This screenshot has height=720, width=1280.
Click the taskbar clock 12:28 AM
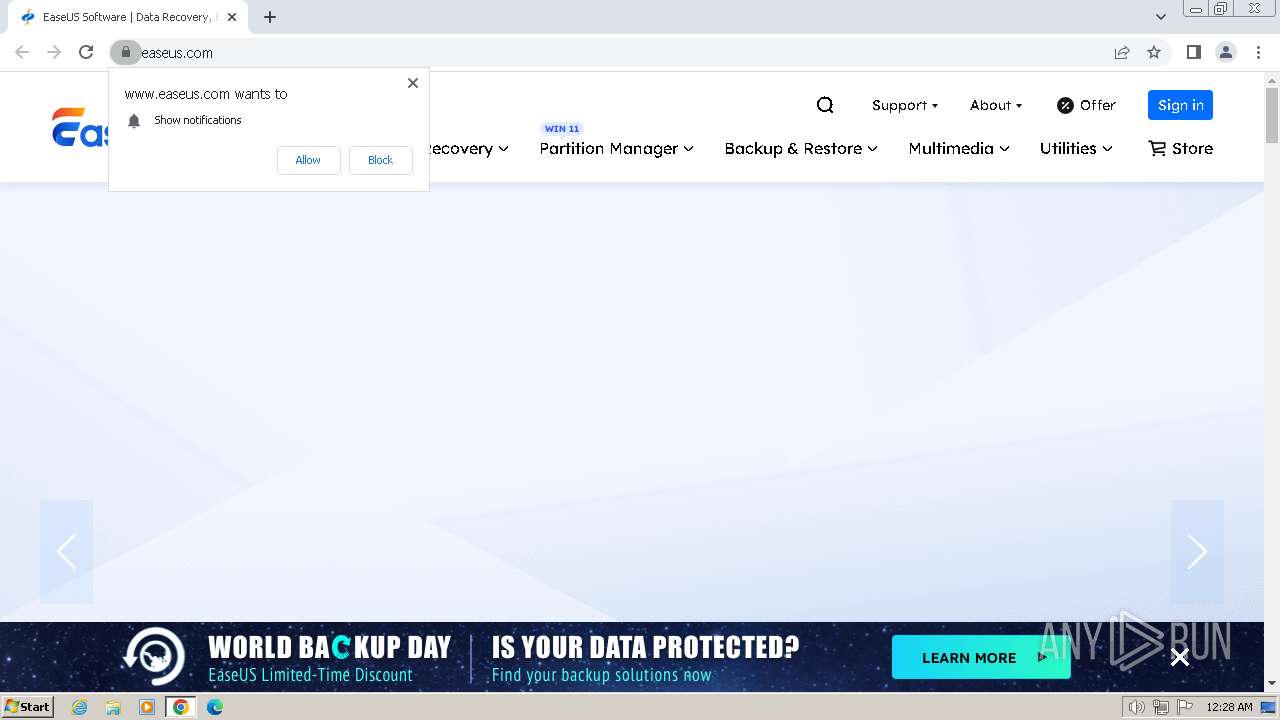(1229, 707)
